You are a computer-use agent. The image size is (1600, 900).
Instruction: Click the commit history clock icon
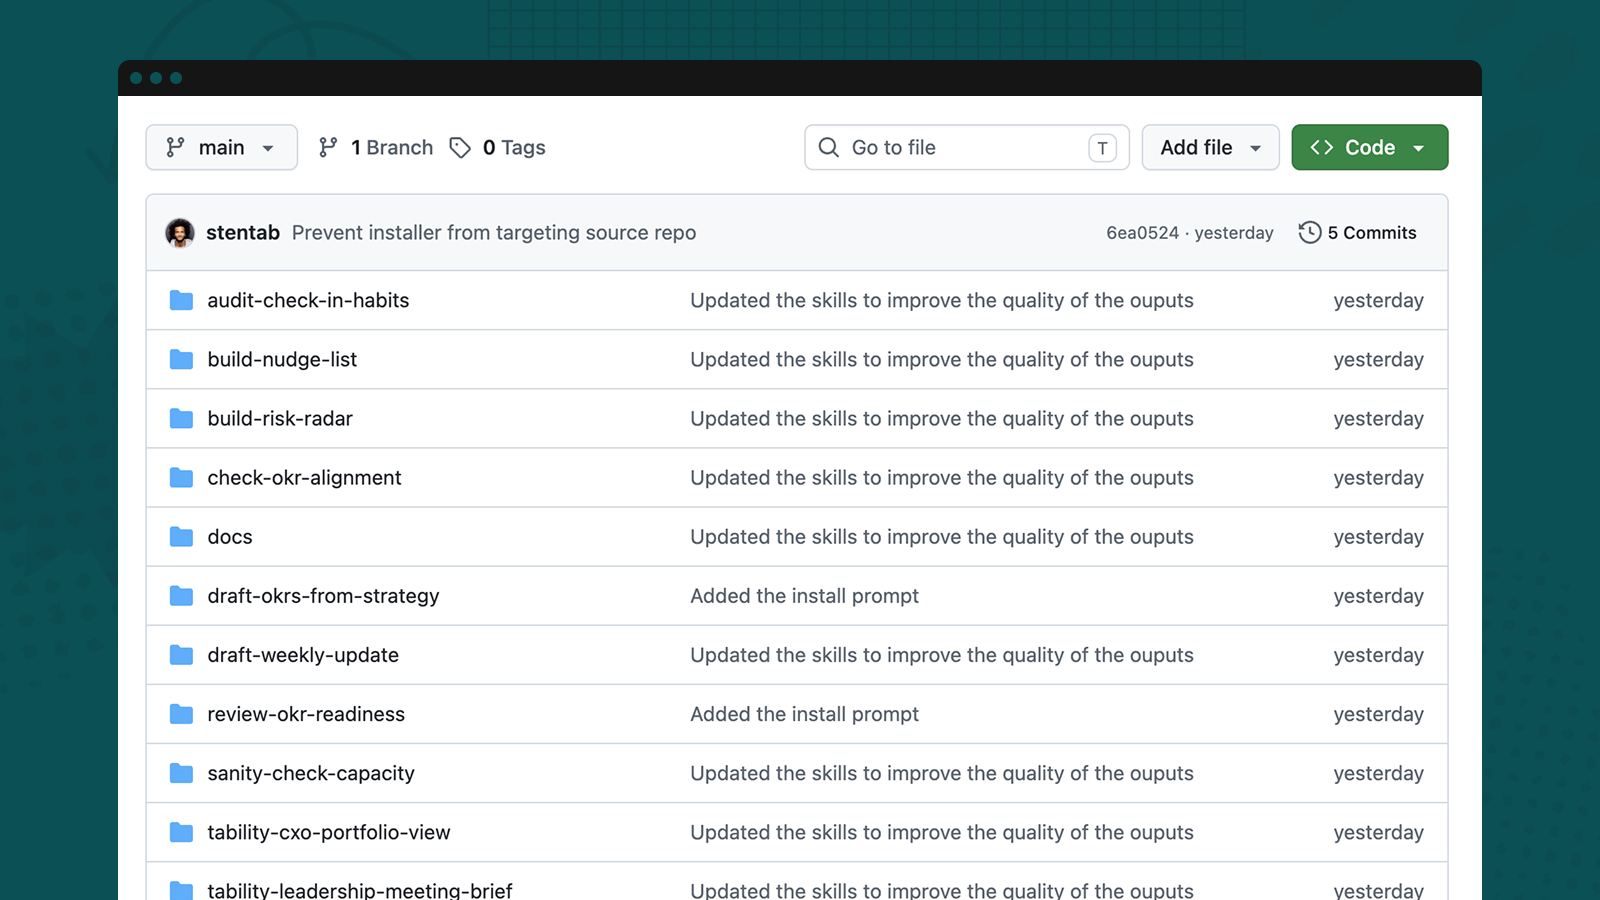pyautogui.click(x=1310, y=233)
